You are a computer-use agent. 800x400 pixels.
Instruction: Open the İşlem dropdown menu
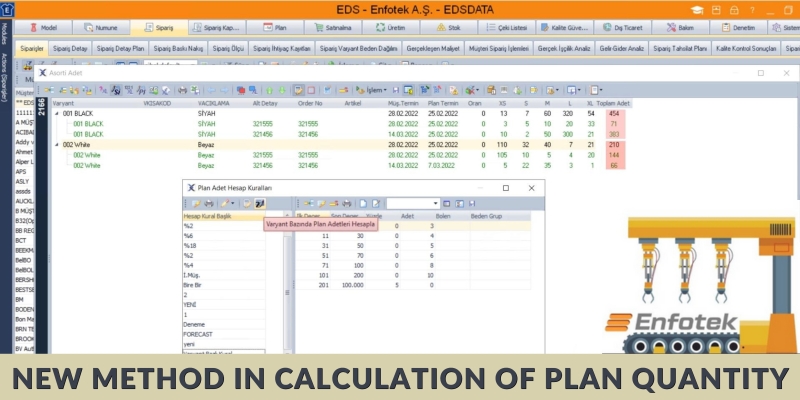pos(371,90)
